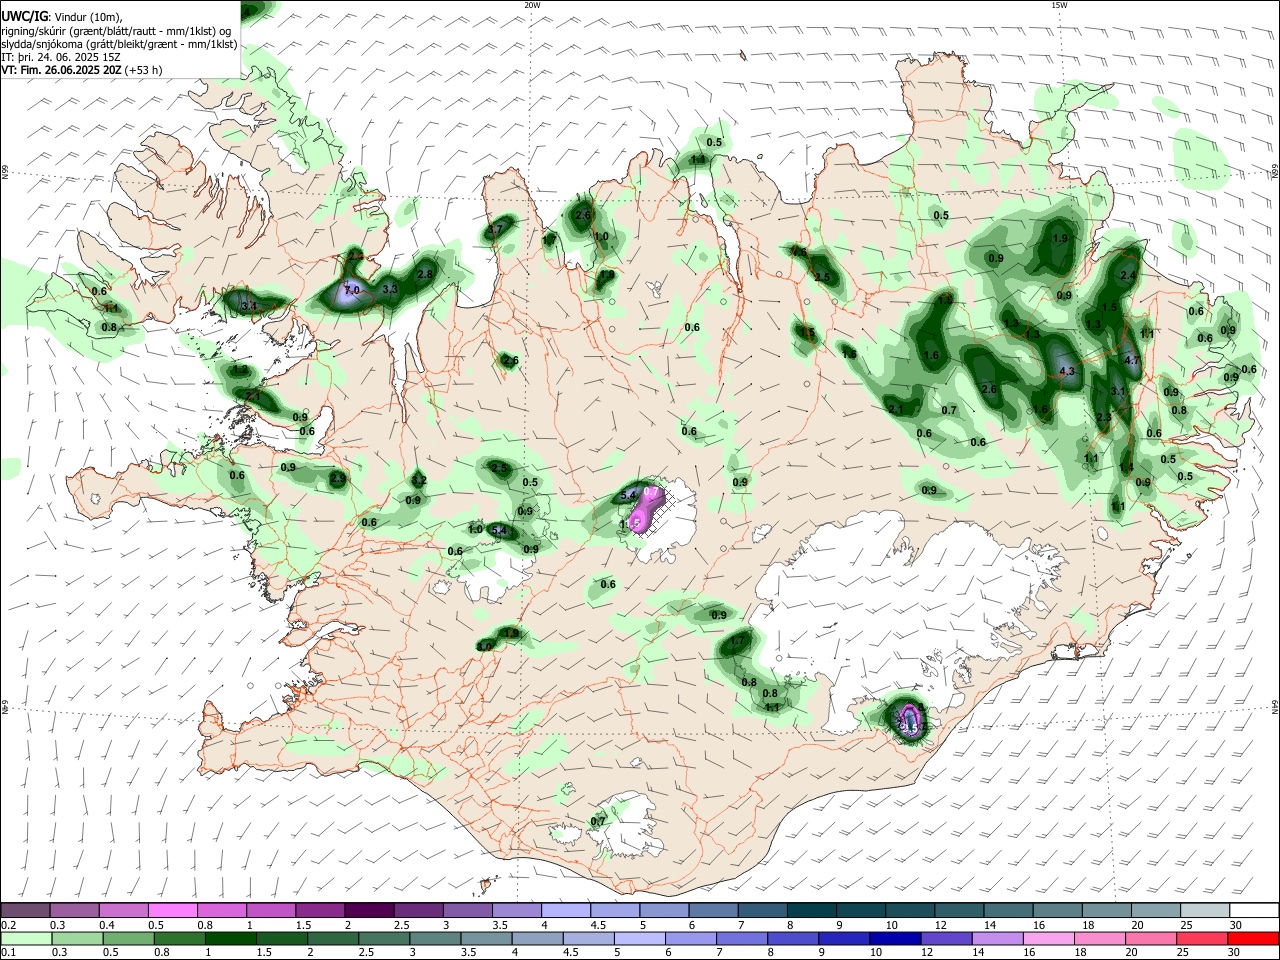Screen dimensions: 1280x960
Task: Click the '20W' longitude label
Action: click(x=532, y=5)
